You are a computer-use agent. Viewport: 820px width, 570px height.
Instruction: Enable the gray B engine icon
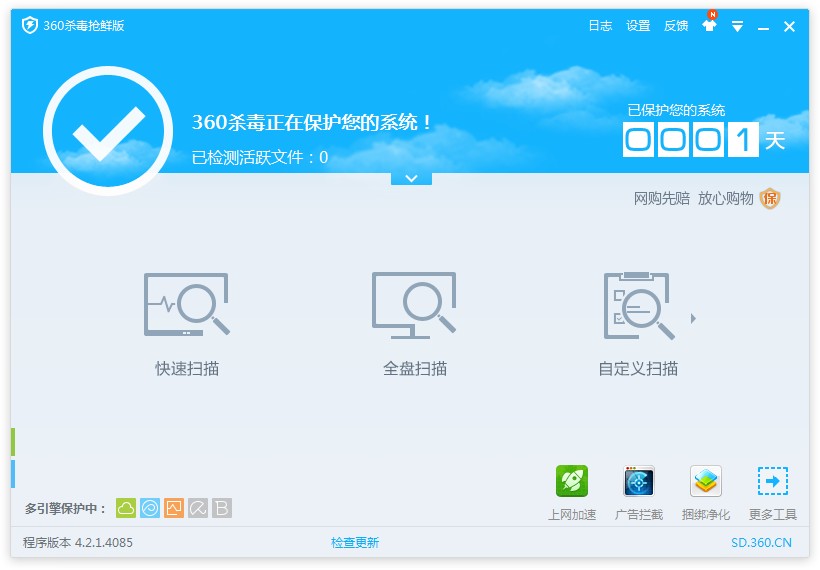point(222,509)
